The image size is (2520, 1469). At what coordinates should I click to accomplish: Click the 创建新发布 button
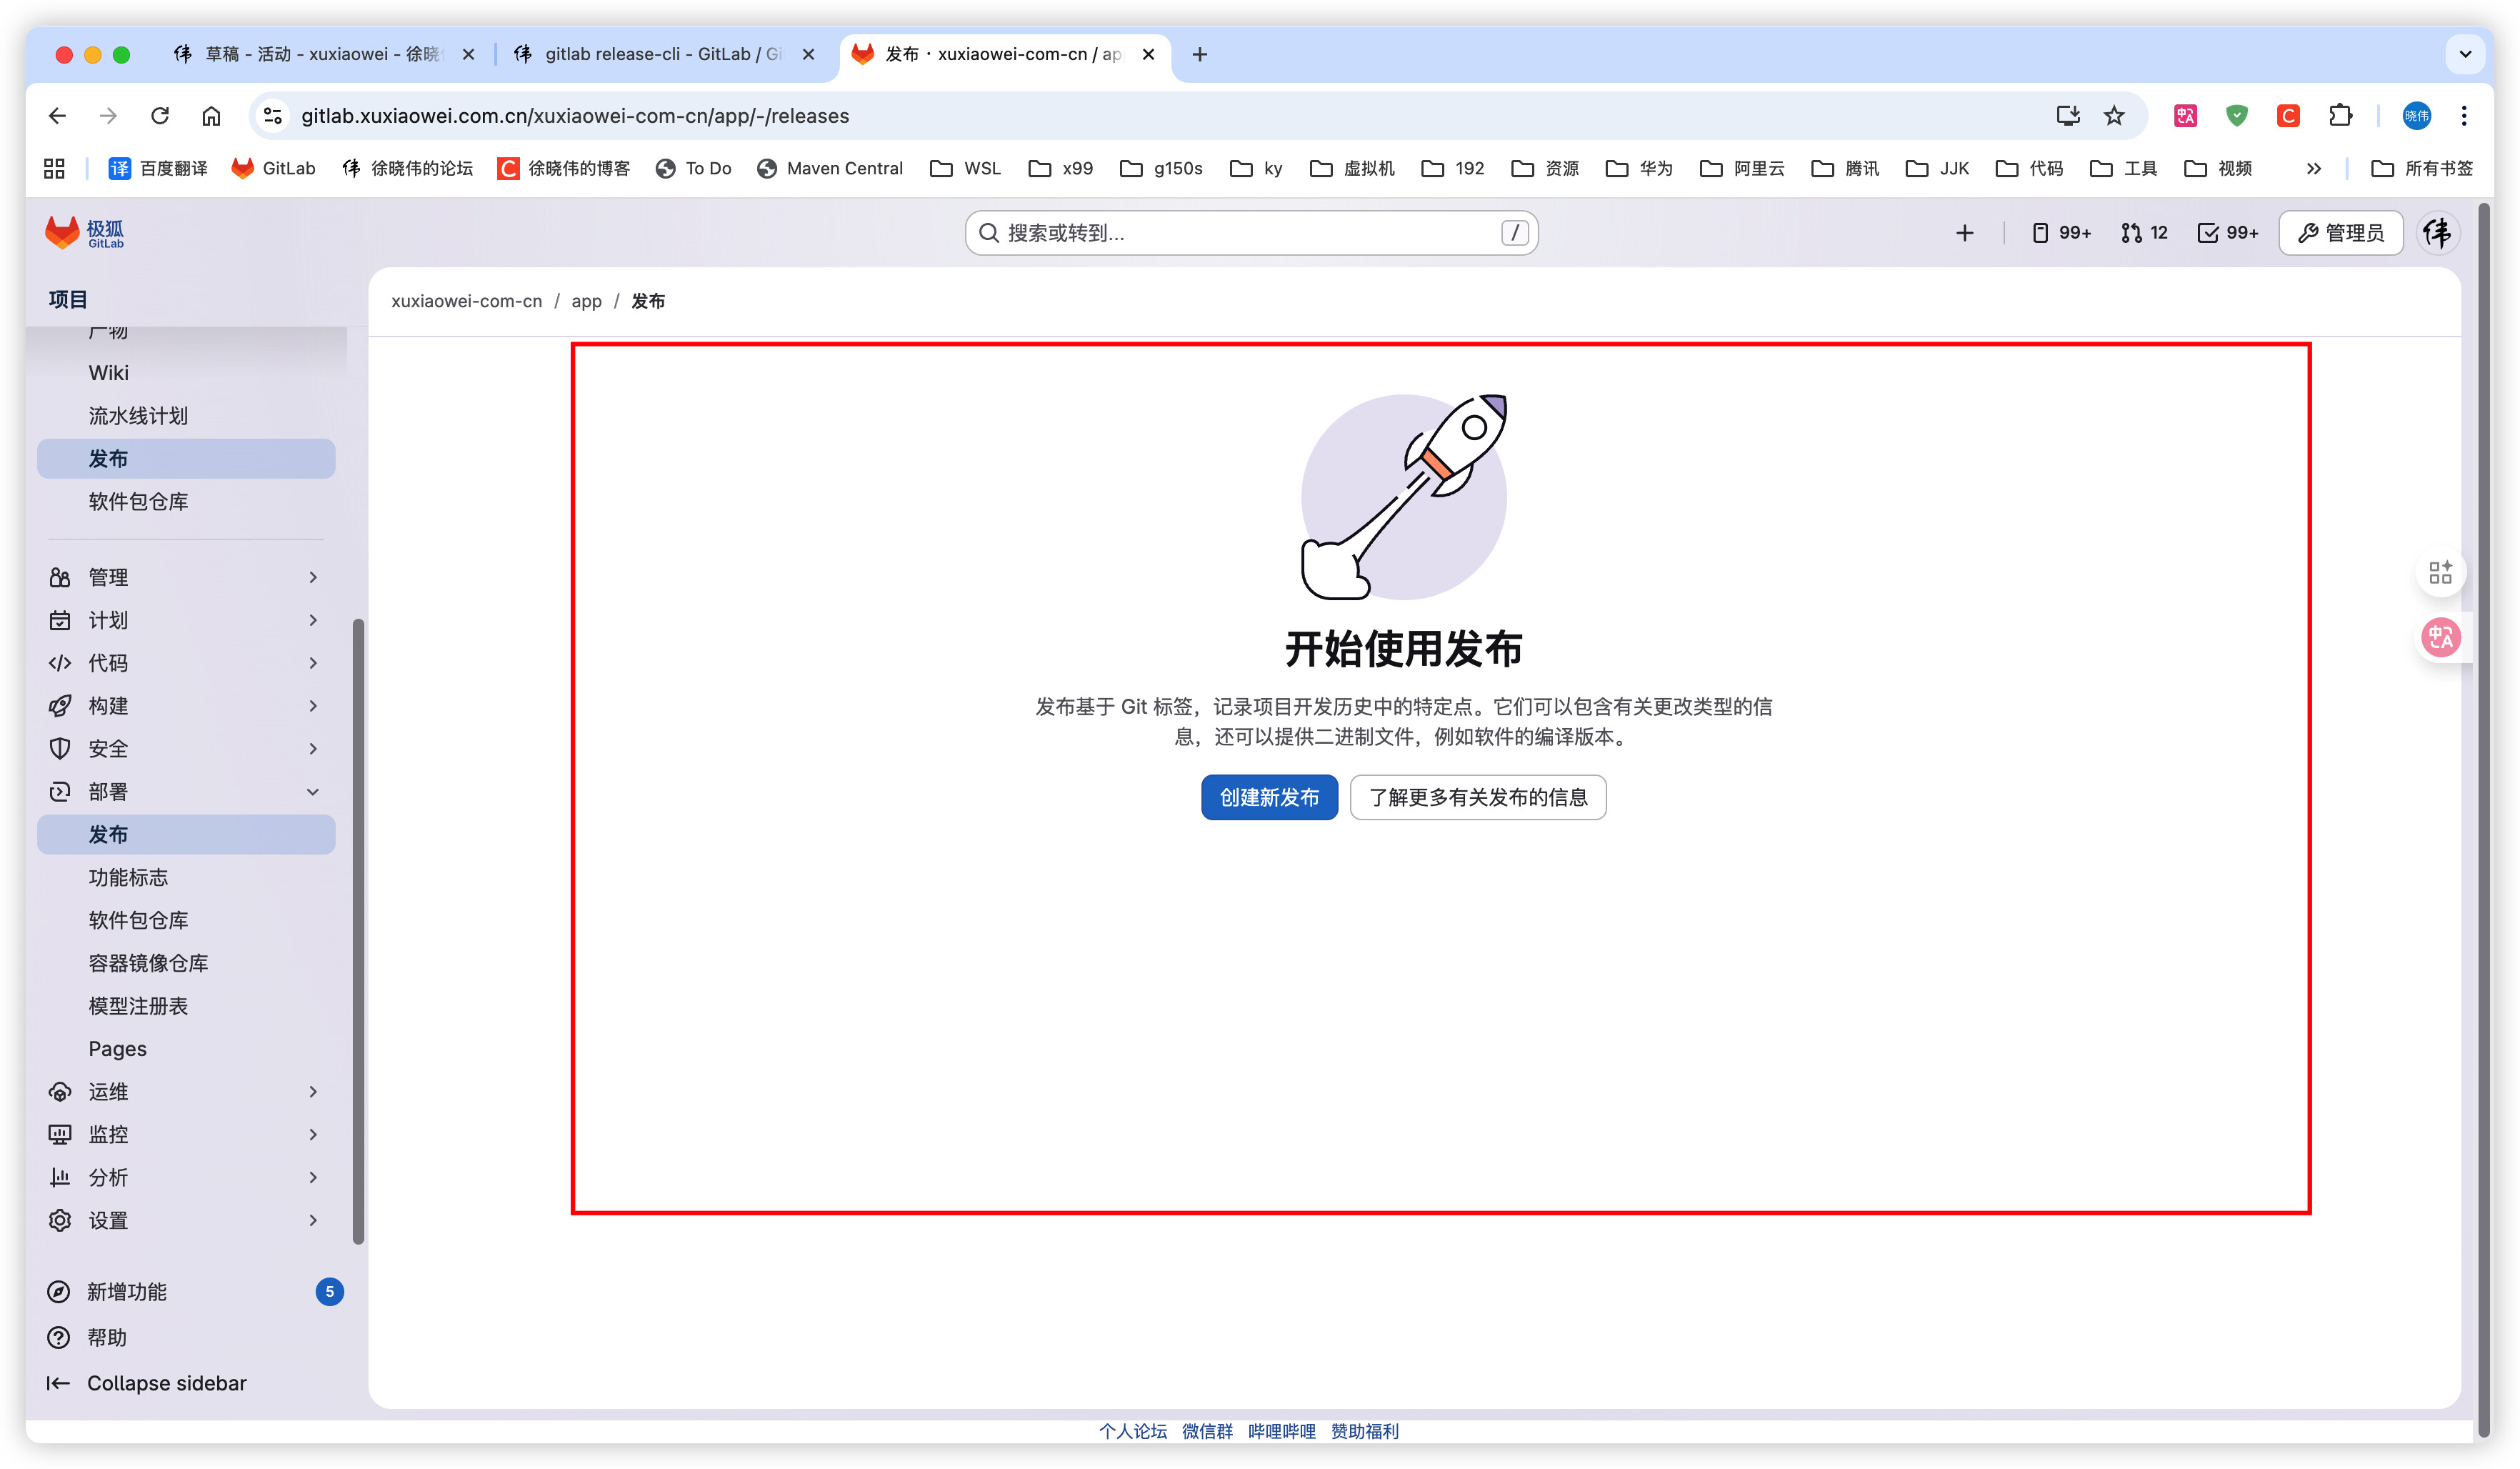pyautogui.click(x=1268, y=797)
